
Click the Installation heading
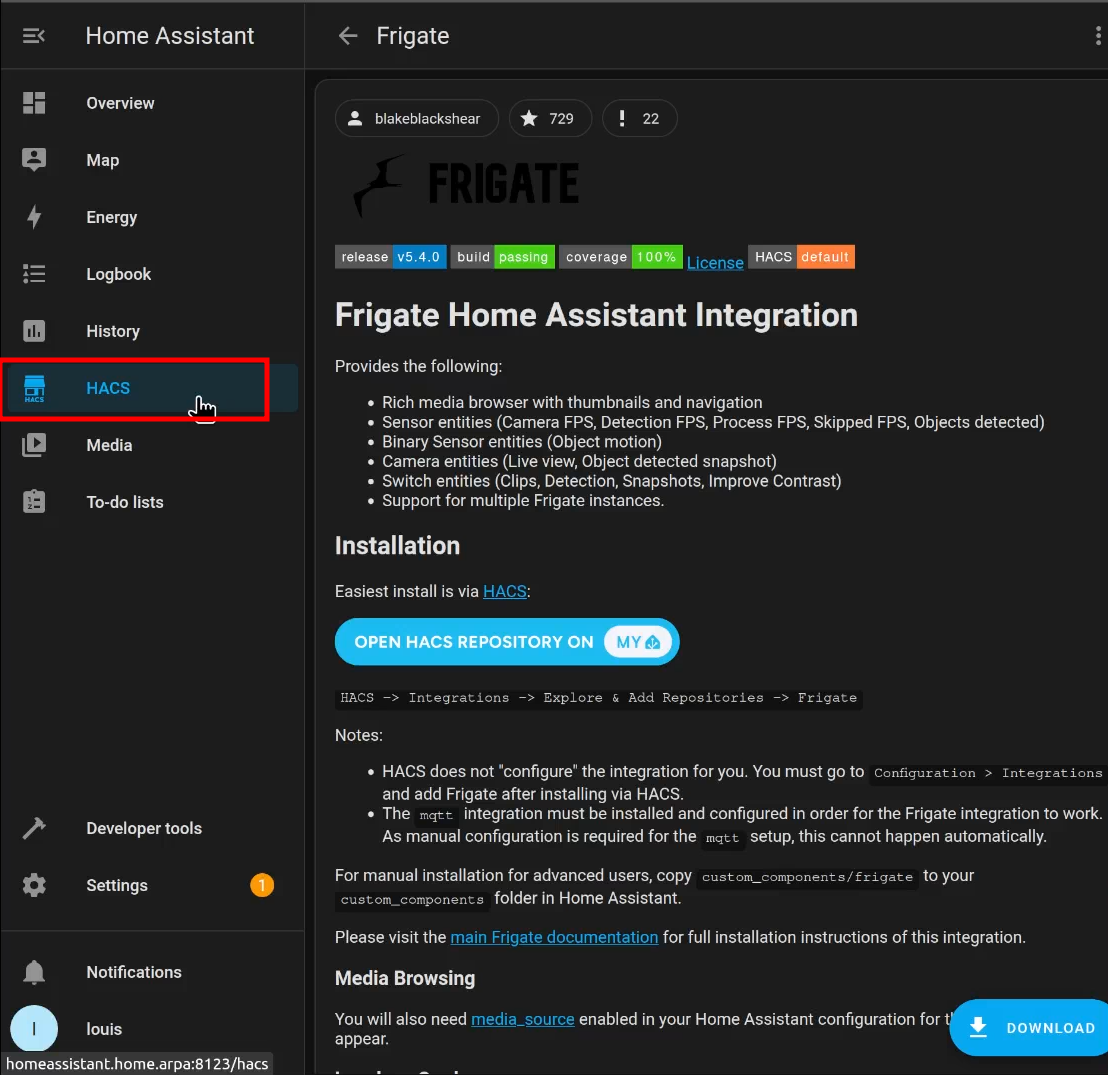(397, 546)
